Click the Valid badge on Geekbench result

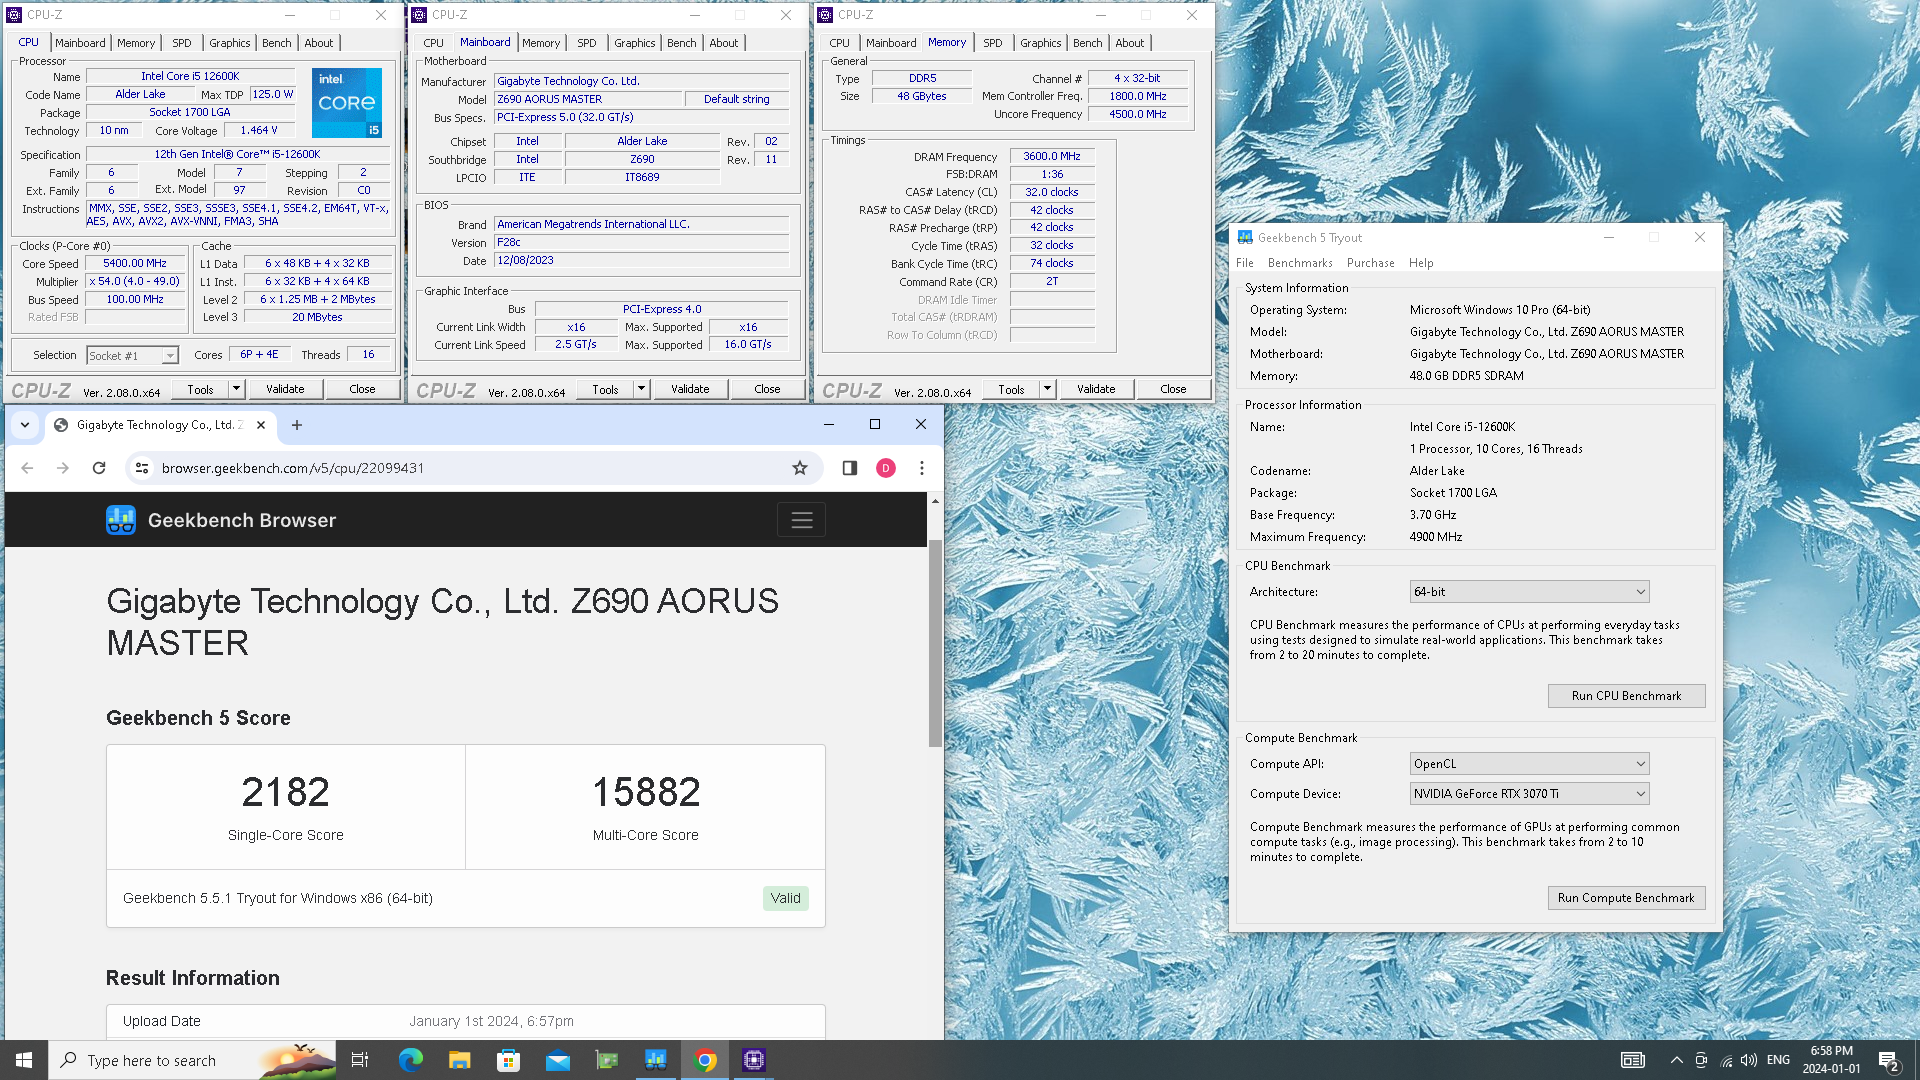[785, 898]
